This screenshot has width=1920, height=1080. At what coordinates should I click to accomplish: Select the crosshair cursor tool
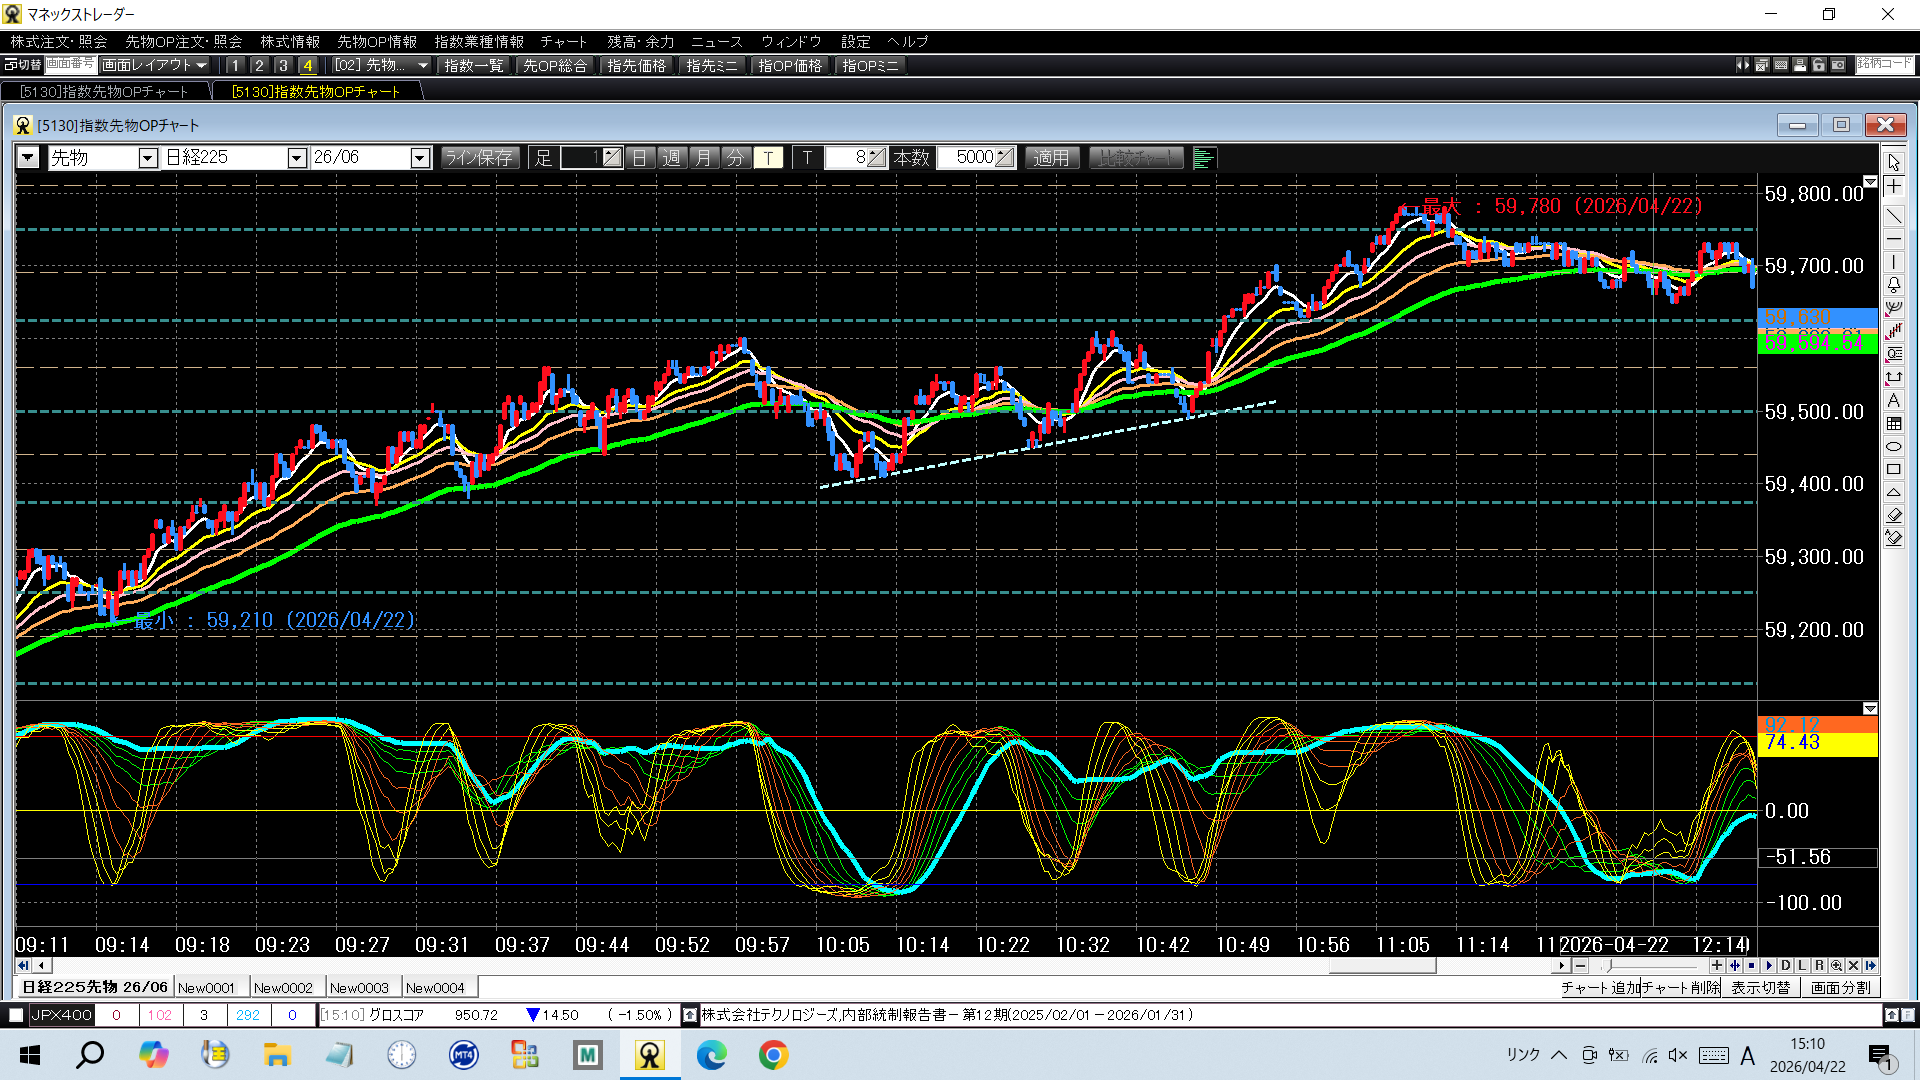click(x=1894, y=187)
